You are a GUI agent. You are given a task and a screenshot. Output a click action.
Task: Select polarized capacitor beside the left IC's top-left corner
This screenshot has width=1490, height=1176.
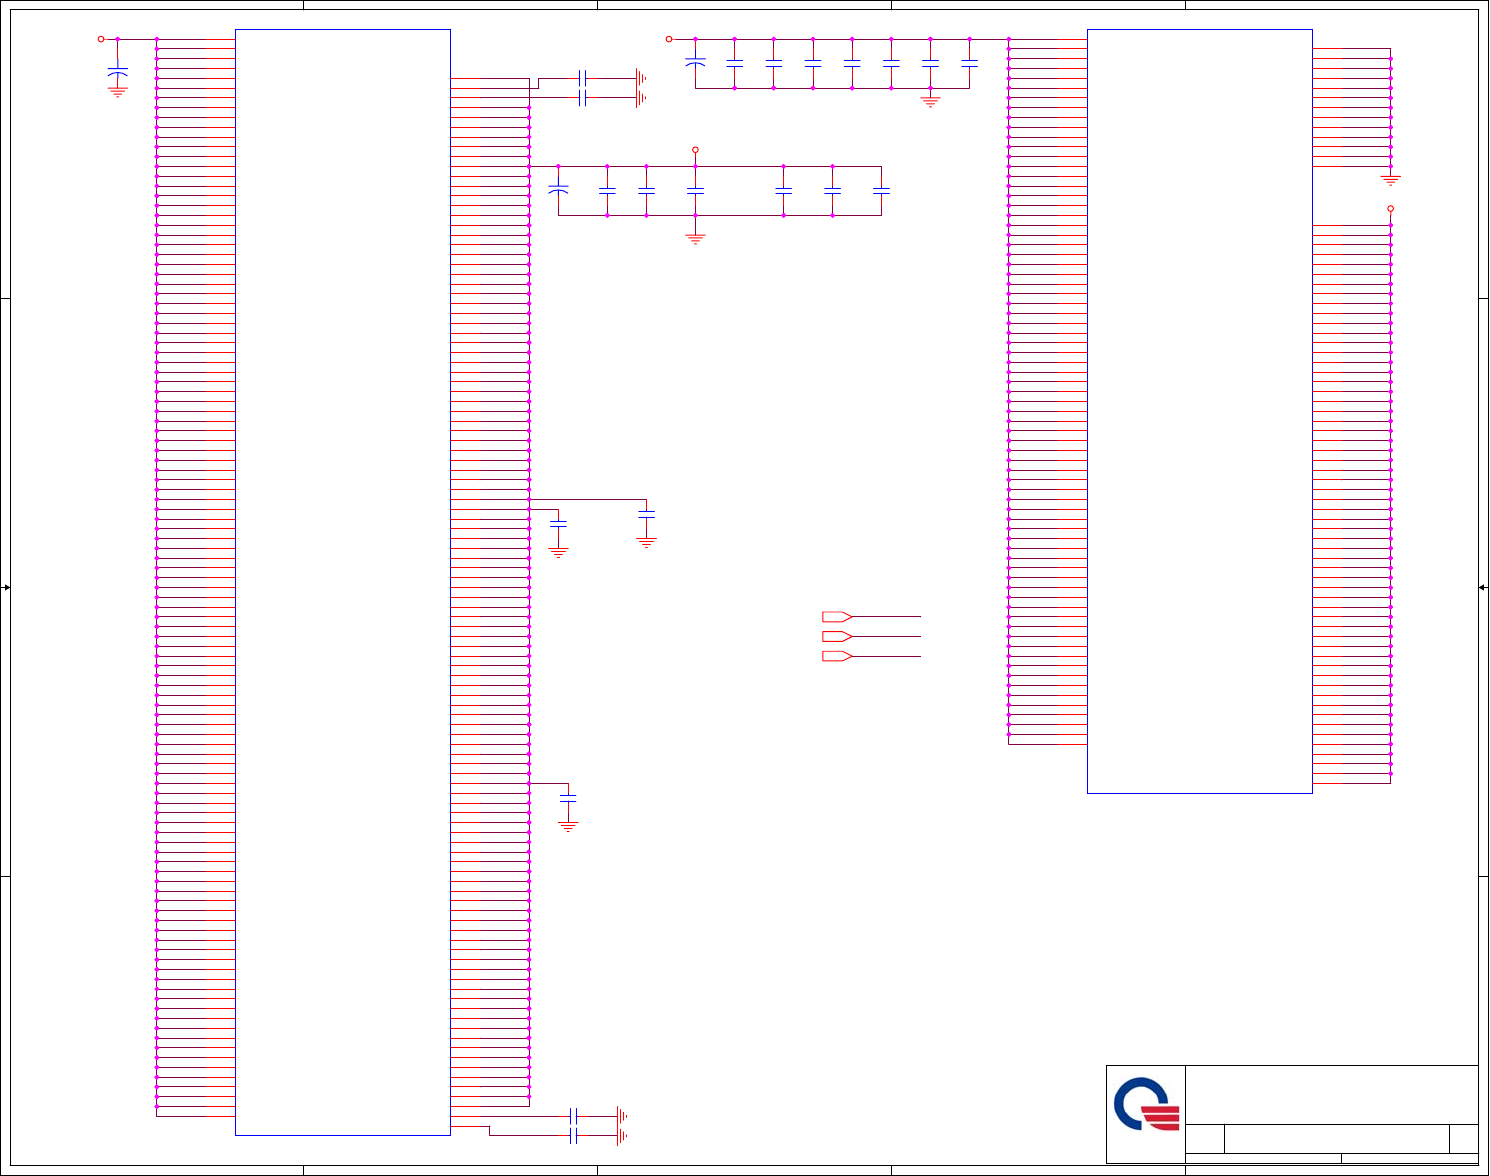[118, 72]
